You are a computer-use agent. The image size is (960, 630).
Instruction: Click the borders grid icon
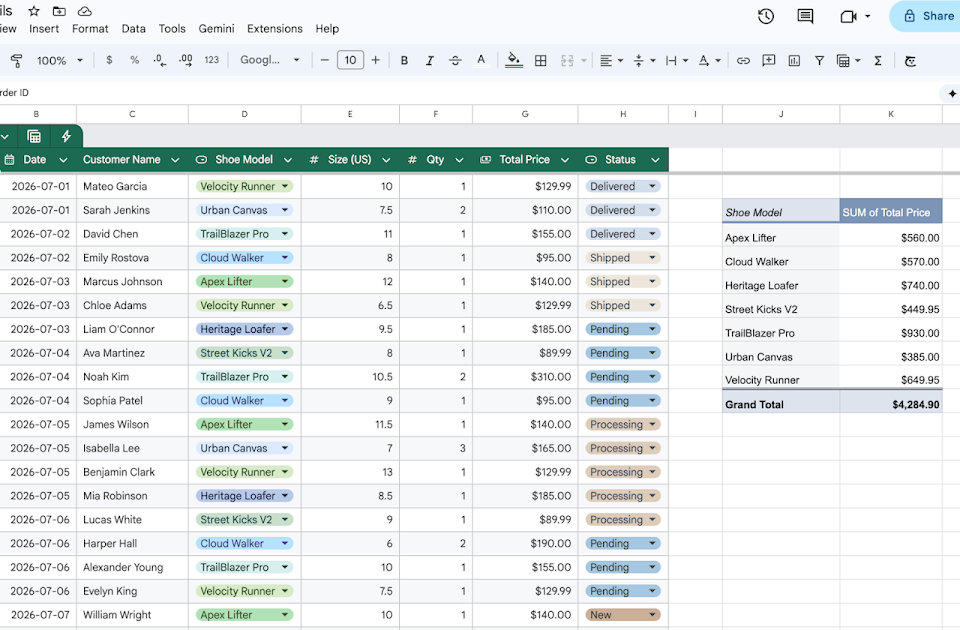(x=541, y=61)
